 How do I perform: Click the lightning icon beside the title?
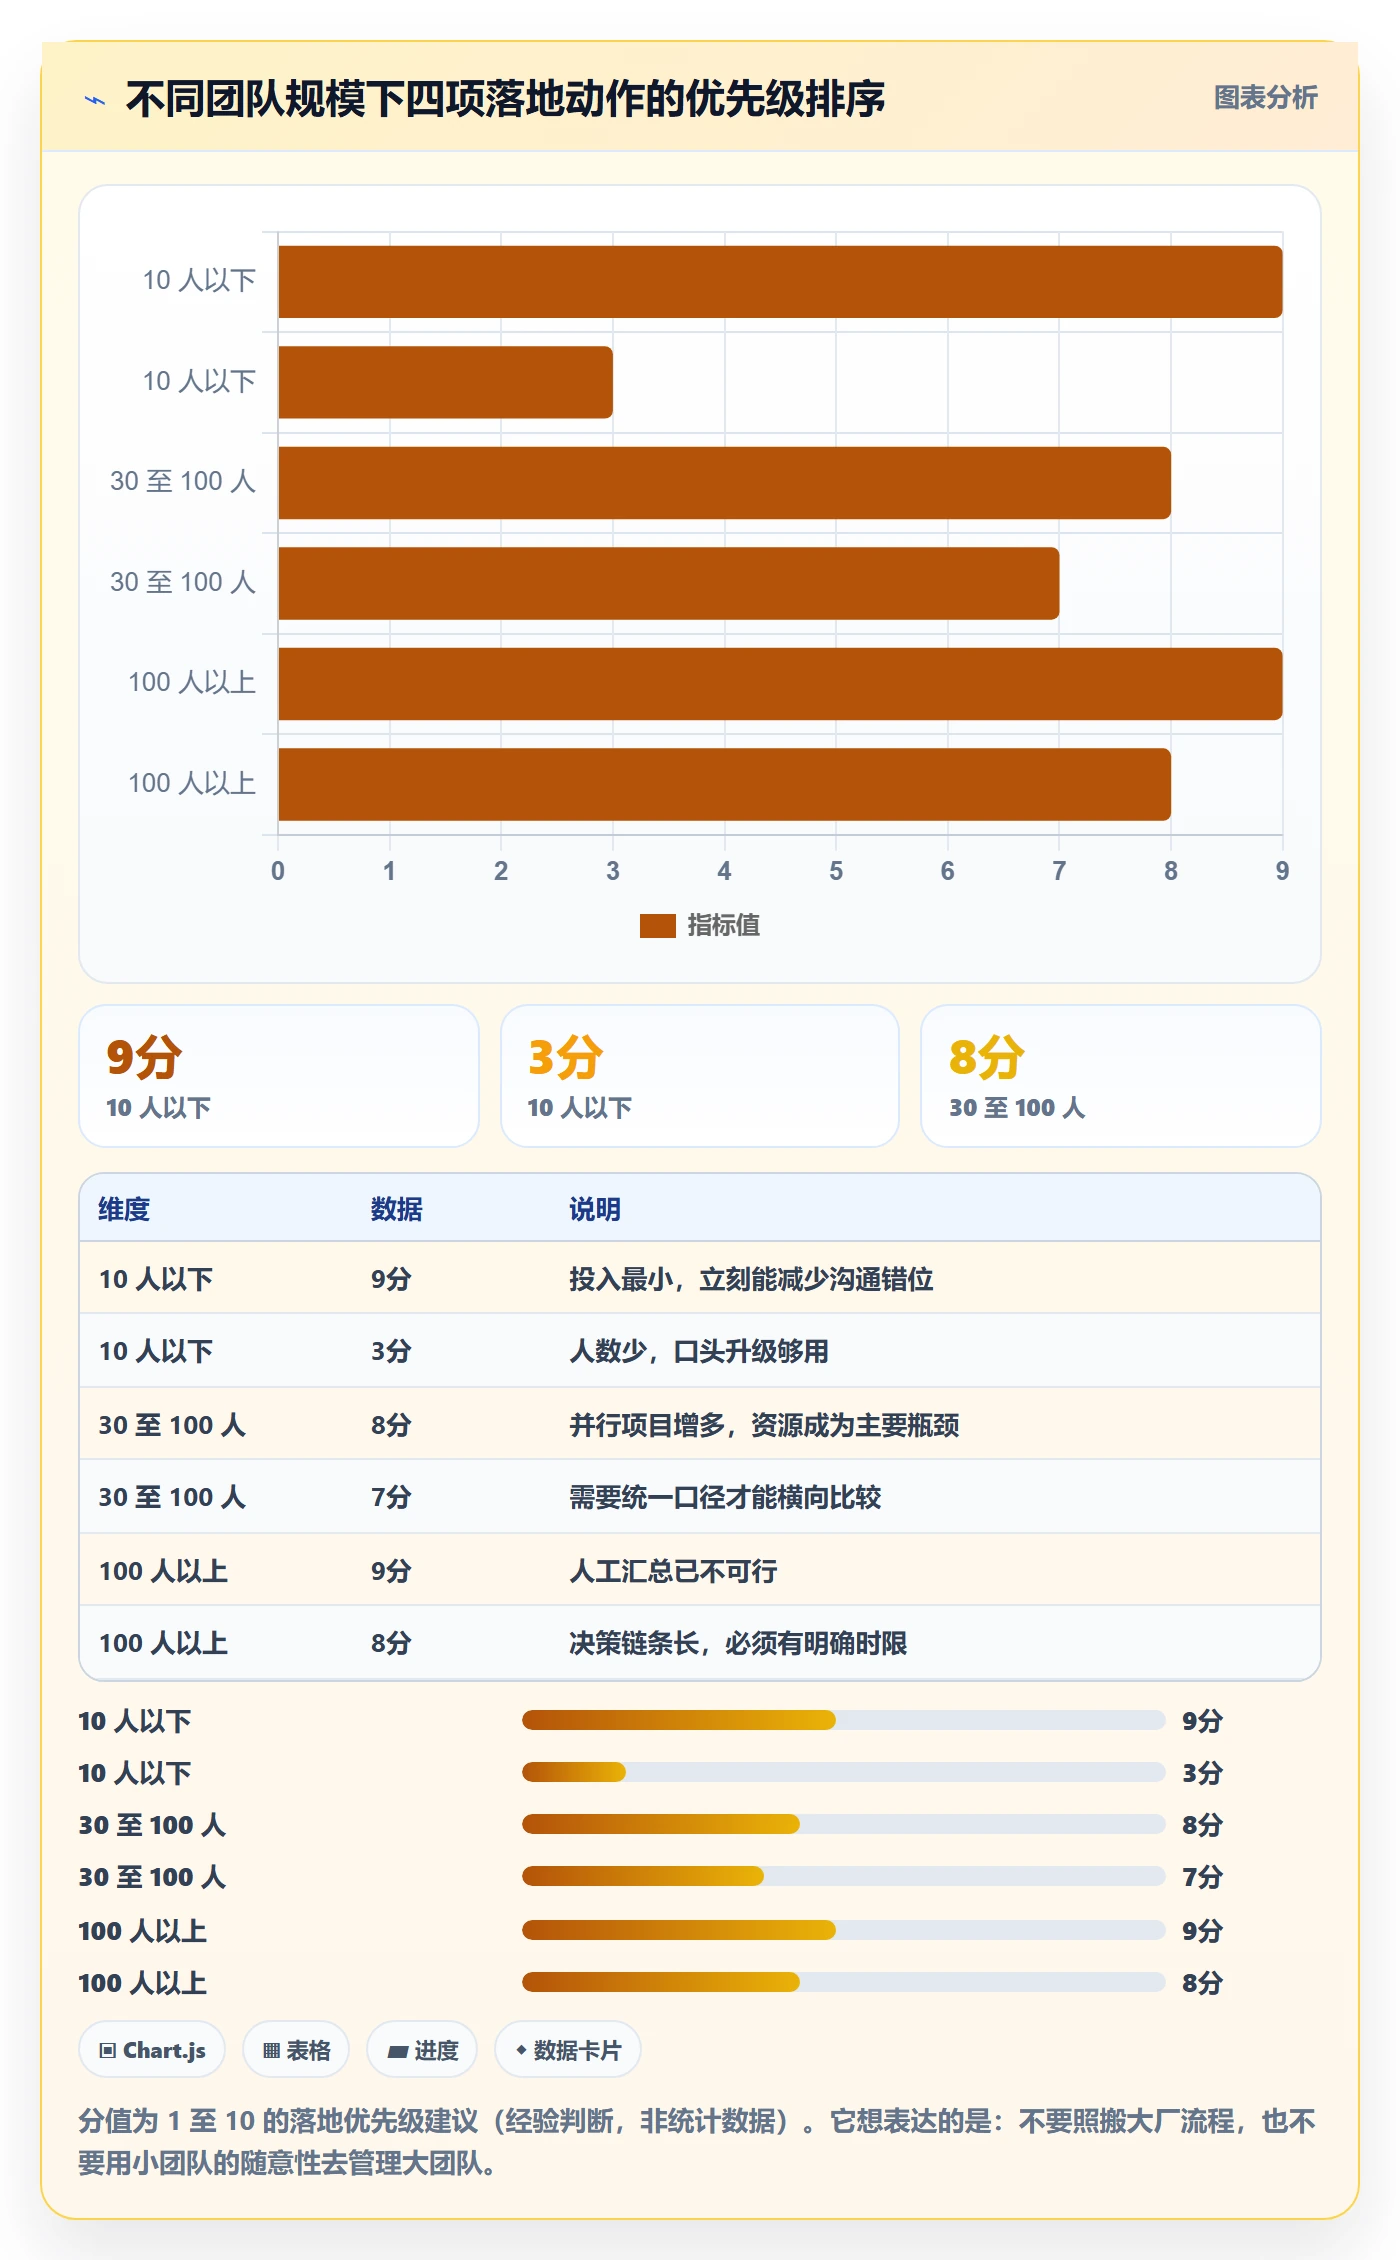point(95,100)
